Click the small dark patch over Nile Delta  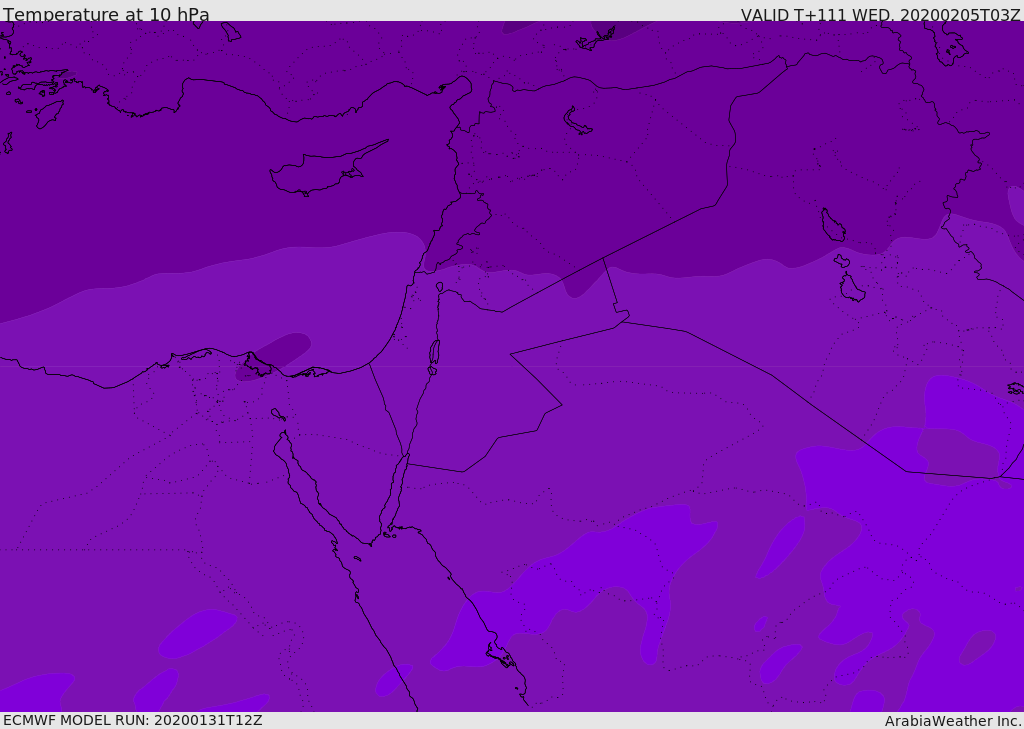[x=273, y=356]
